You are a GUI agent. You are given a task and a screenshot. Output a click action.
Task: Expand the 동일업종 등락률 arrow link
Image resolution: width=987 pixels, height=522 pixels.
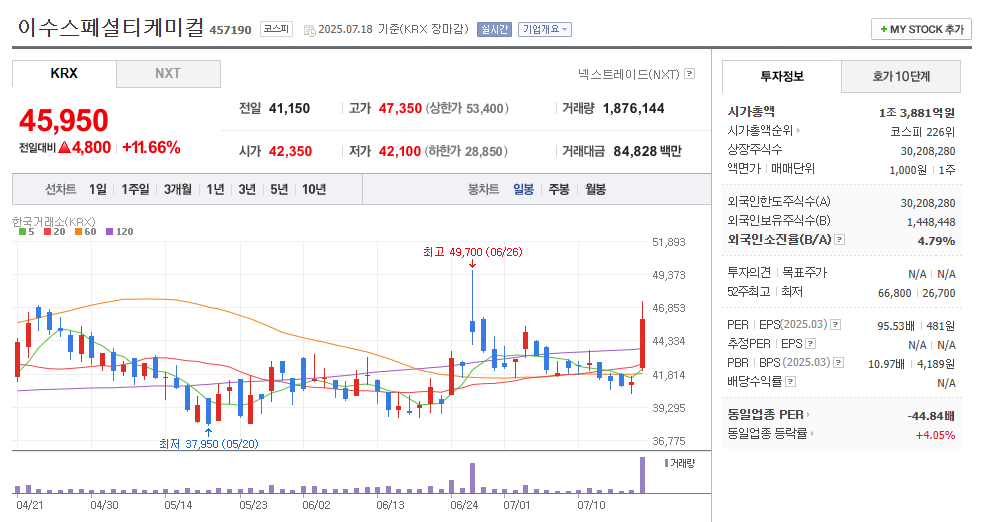[811, 433]
